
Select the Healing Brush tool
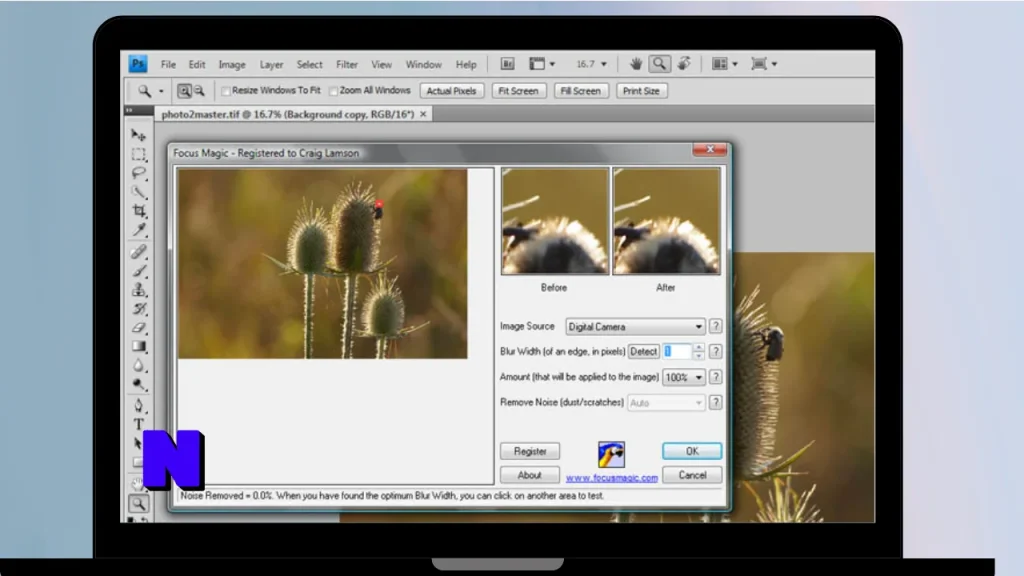[x=138, y=252]
